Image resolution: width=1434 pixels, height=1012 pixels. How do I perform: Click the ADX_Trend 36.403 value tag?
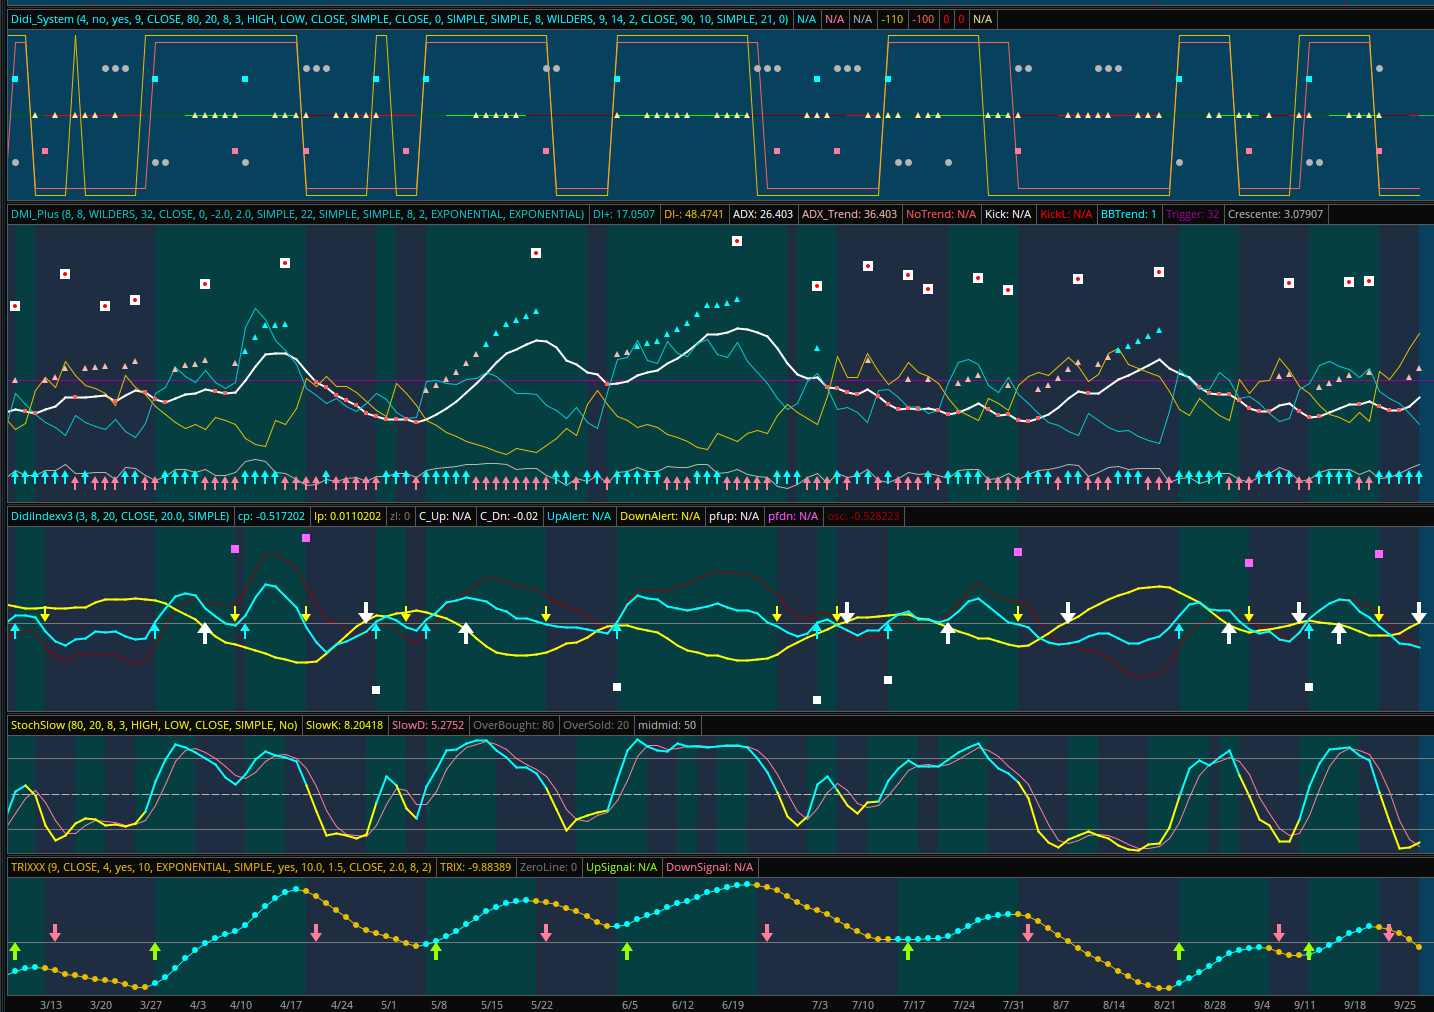[849, 214]
